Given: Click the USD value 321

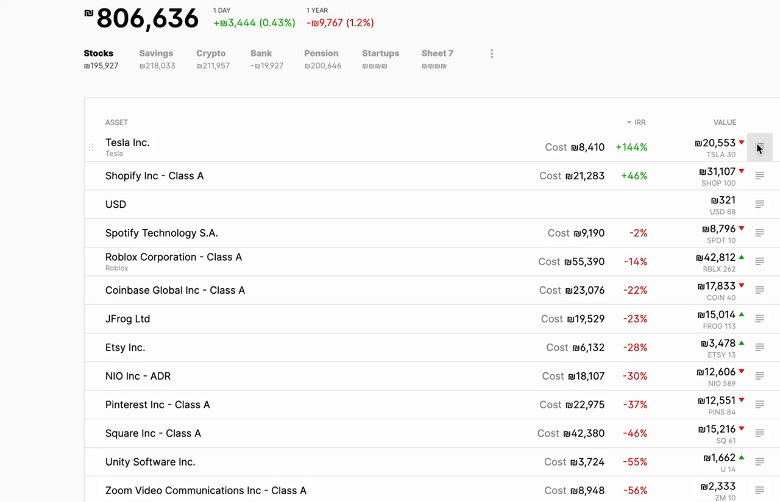Looking at the screenshot, I should tap(723, 201).
